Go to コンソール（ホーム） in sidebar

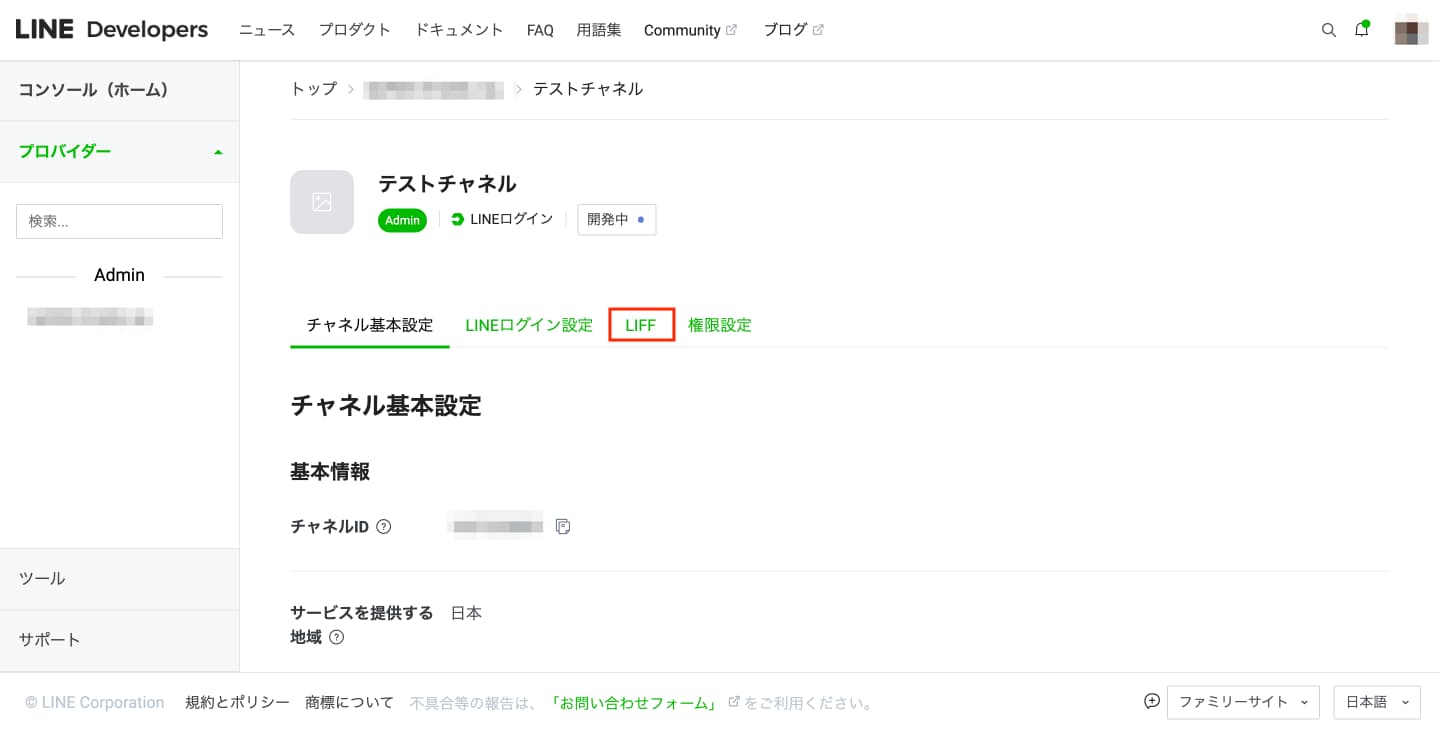(x=120, y=91)
